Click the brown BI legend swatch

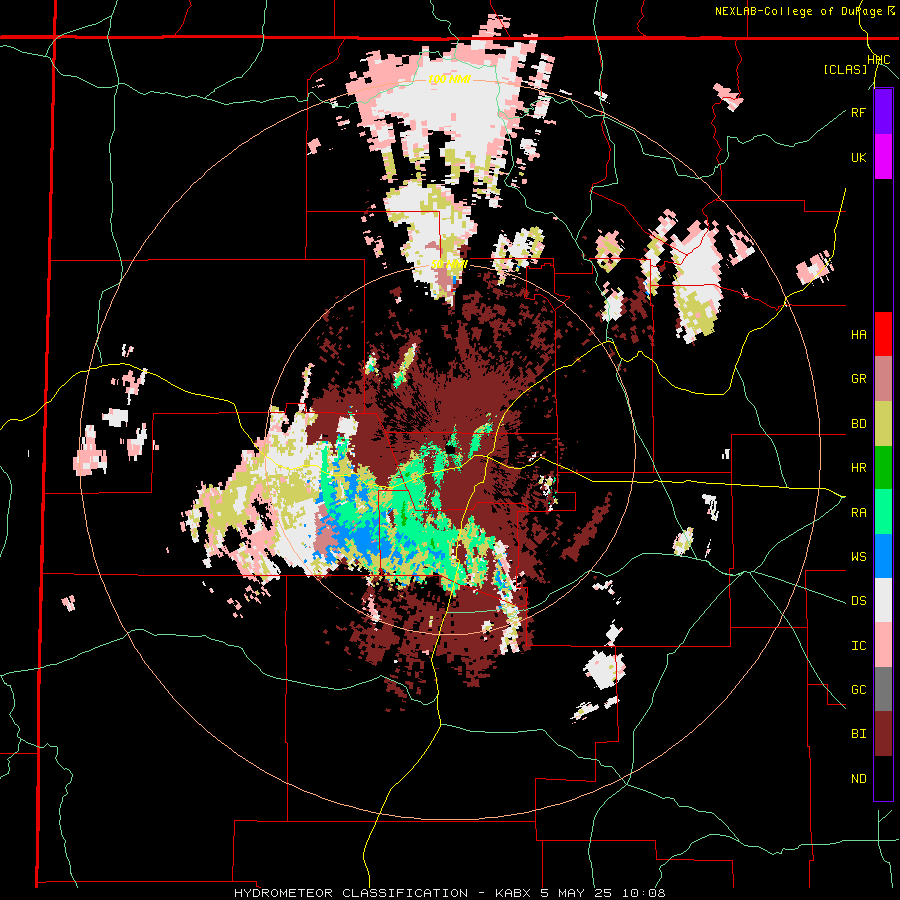click(x=883, y=734)
